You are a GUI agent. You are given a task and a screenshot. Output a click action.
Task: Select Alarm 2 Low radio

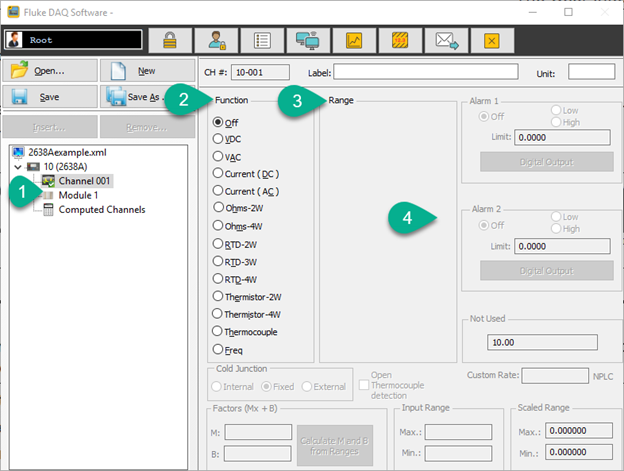click(x=556, y=216)
